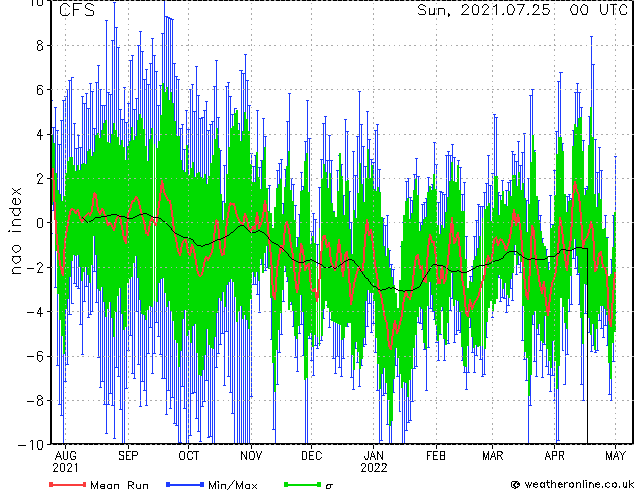
Task: Click the 2021 year label
Action: pos(66,468)
